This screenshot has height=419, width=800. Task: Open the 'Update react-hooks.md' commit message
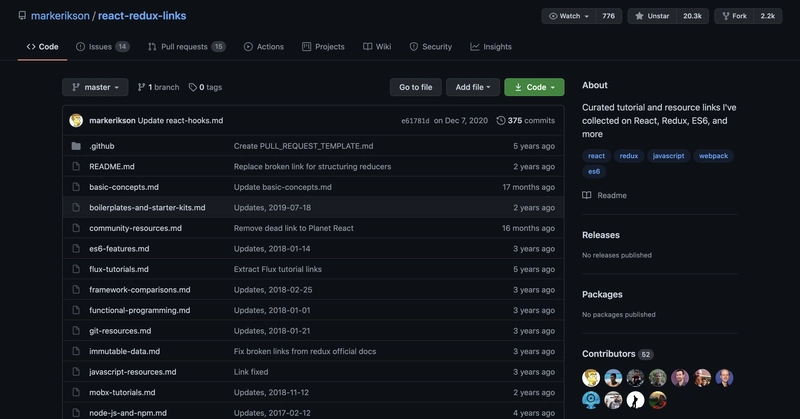click(180, 120)
